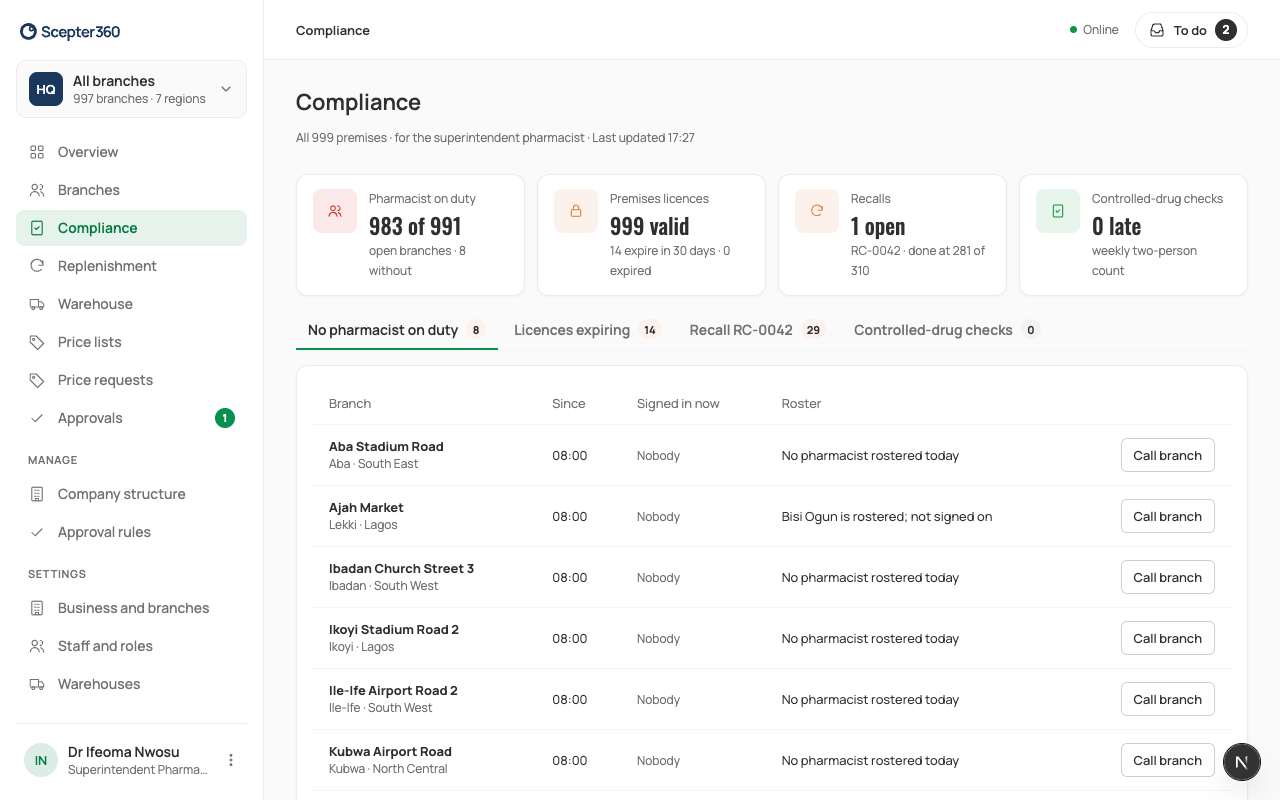Image resolution: width=1280 pixels, height=800 pixels.
Task: Click the Replenishment refresh icon
Action: click(x=37, y=266)
